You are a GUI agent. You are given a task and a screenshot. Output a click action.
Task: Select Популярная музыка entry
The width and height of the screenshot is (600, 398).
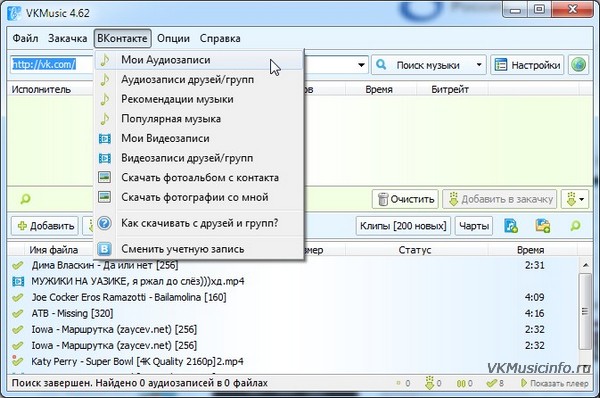pyautogui.click(x=199, y=119)
